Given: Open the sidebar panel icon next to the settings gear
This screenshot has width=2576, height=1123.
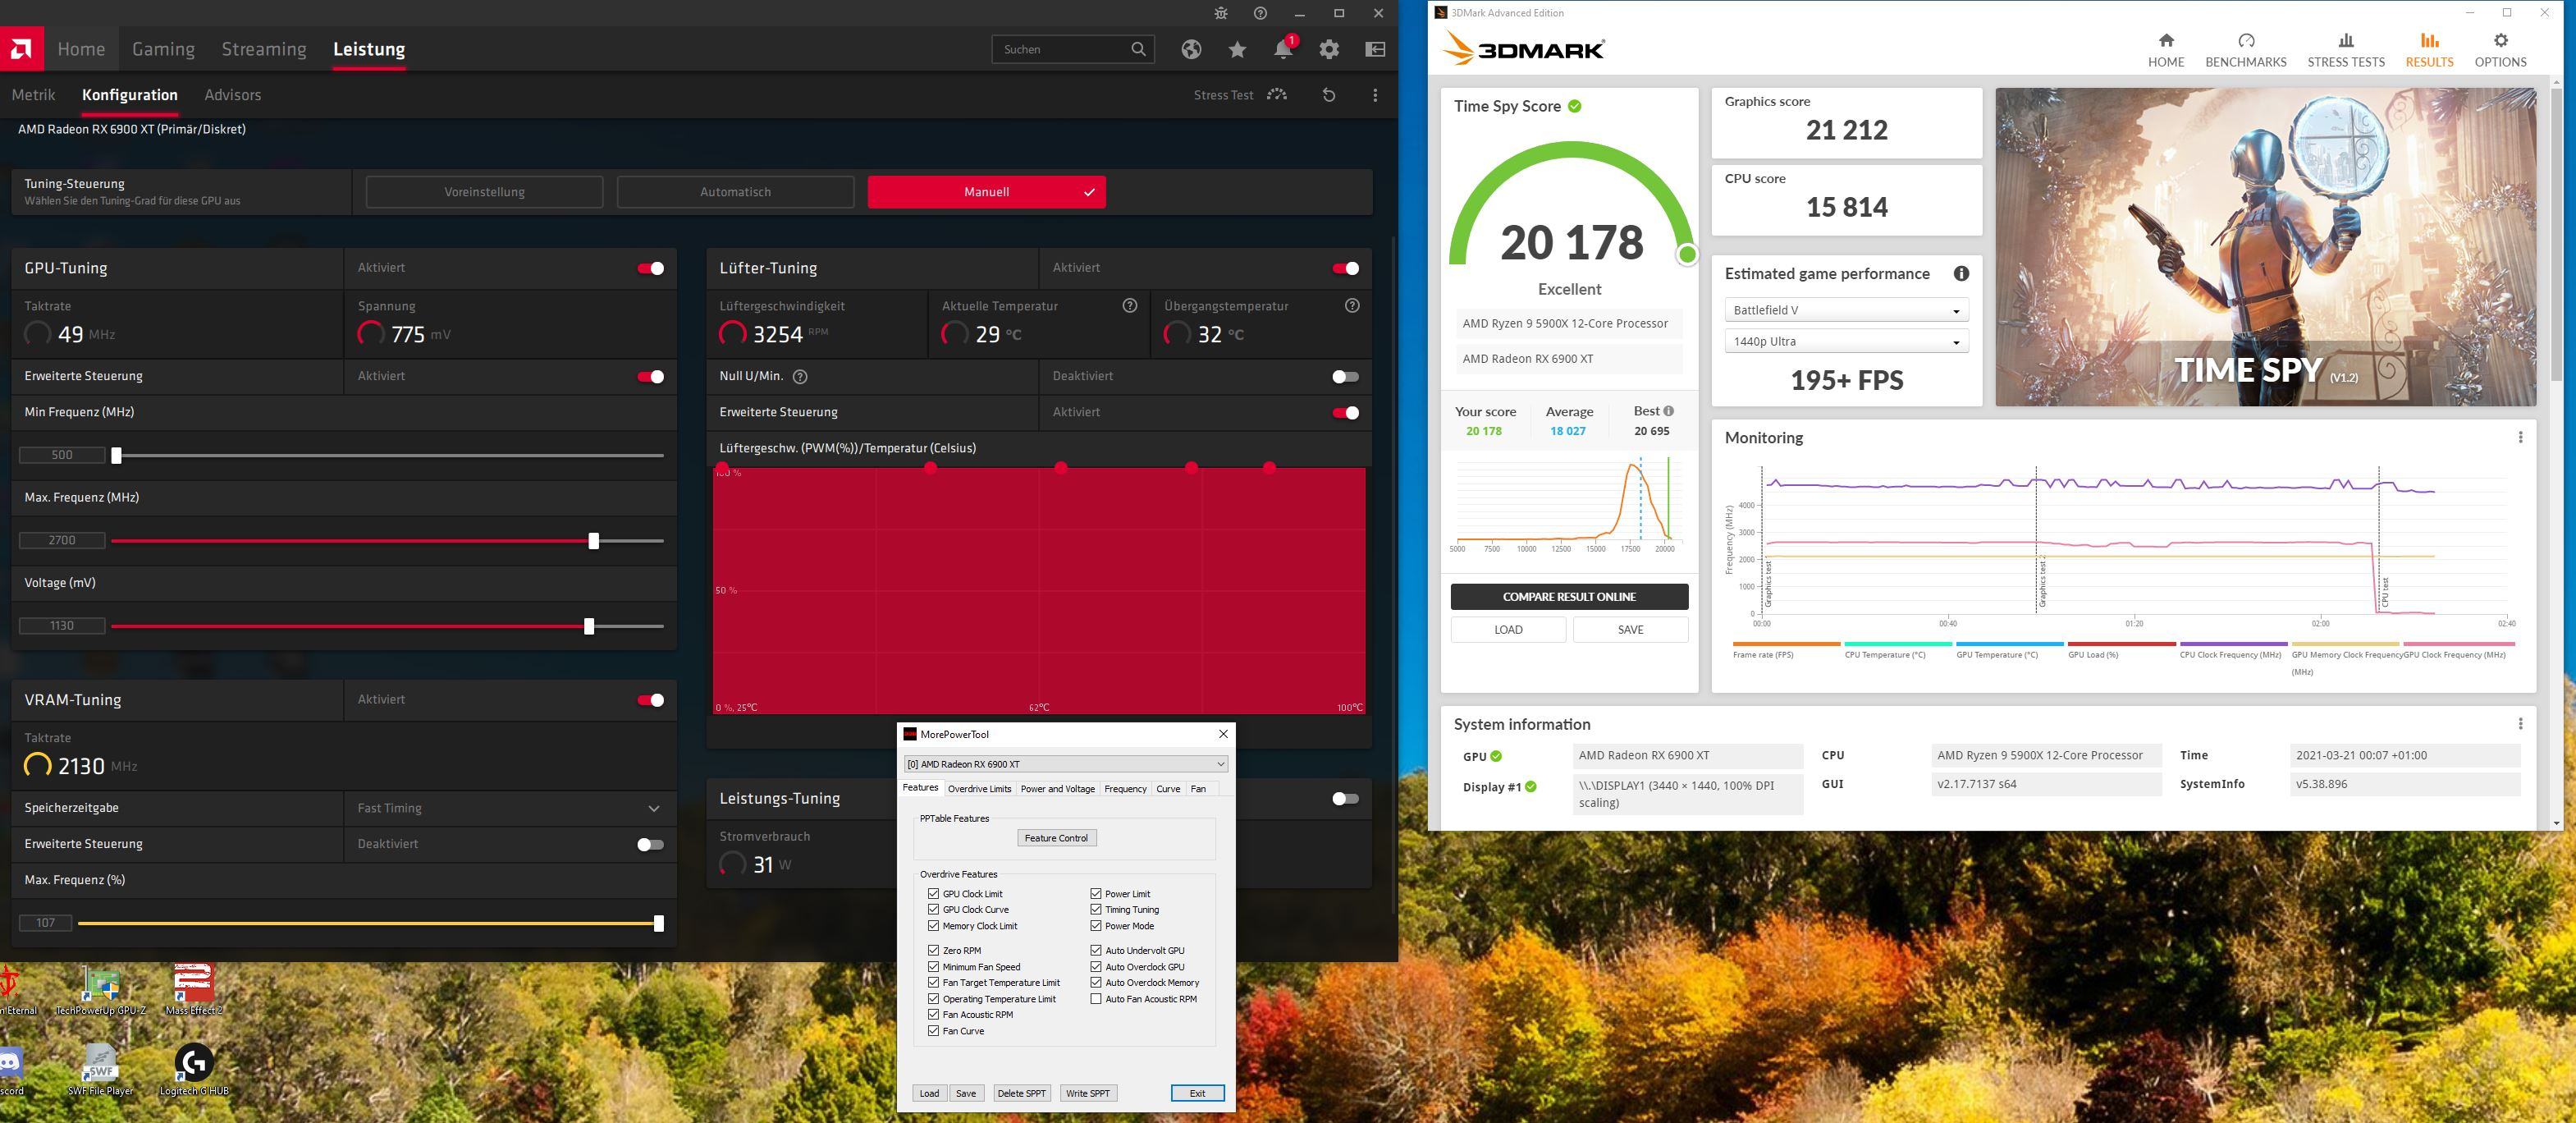Looking at the screenshot, I should click(1375, 49).
